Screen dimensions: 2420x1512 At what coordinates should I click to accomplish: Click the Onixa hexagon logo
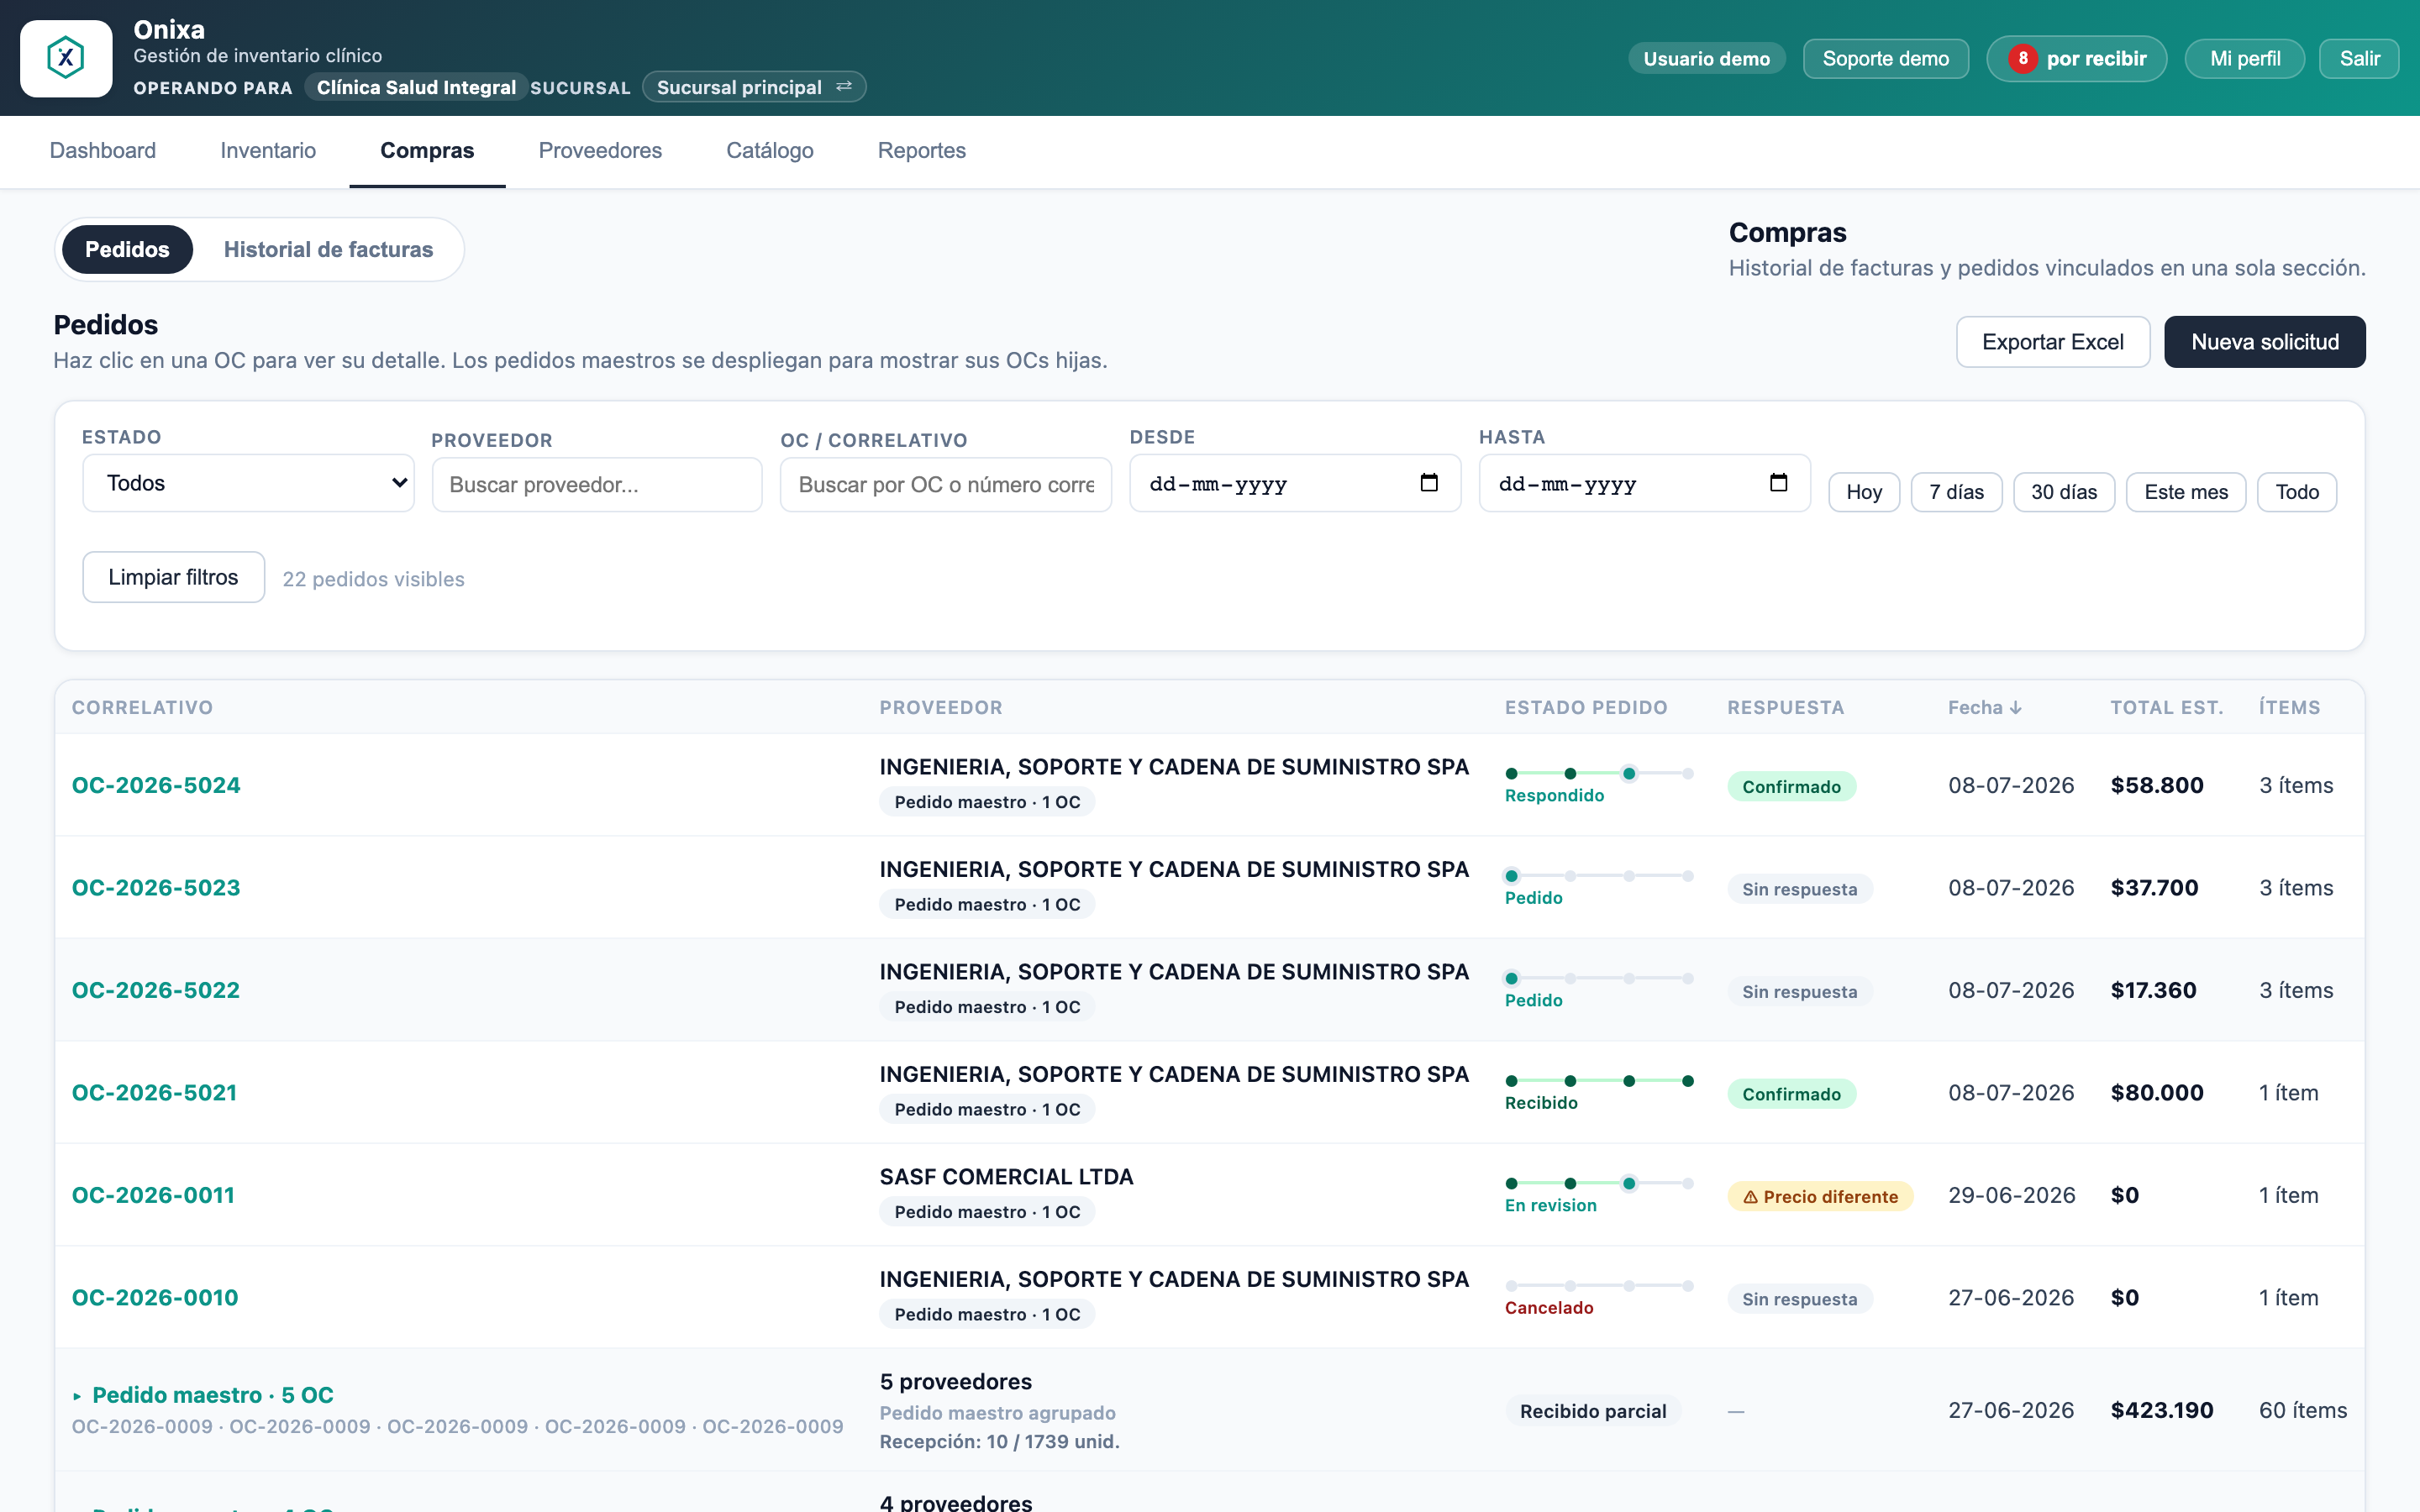point(66,58)
